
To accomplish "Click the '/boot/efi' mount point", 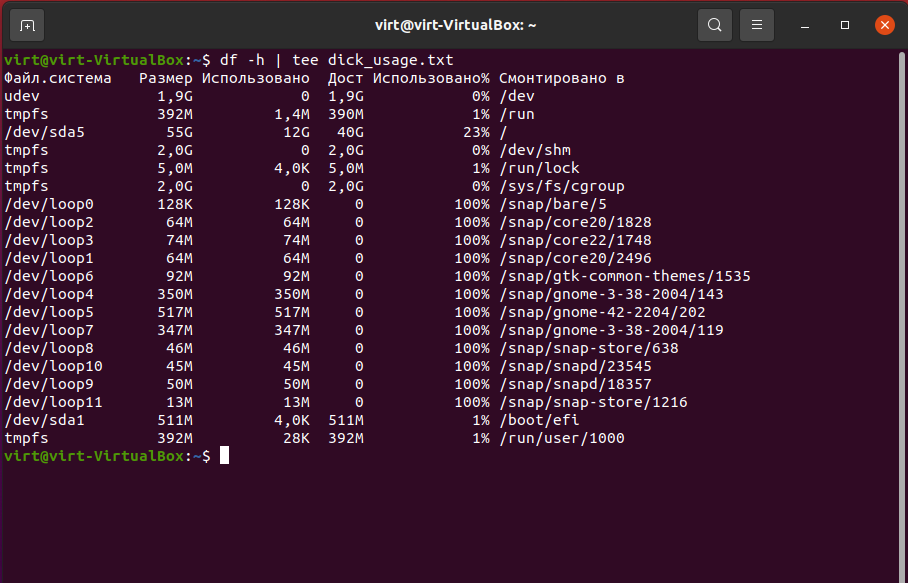I will coord(539,420).
